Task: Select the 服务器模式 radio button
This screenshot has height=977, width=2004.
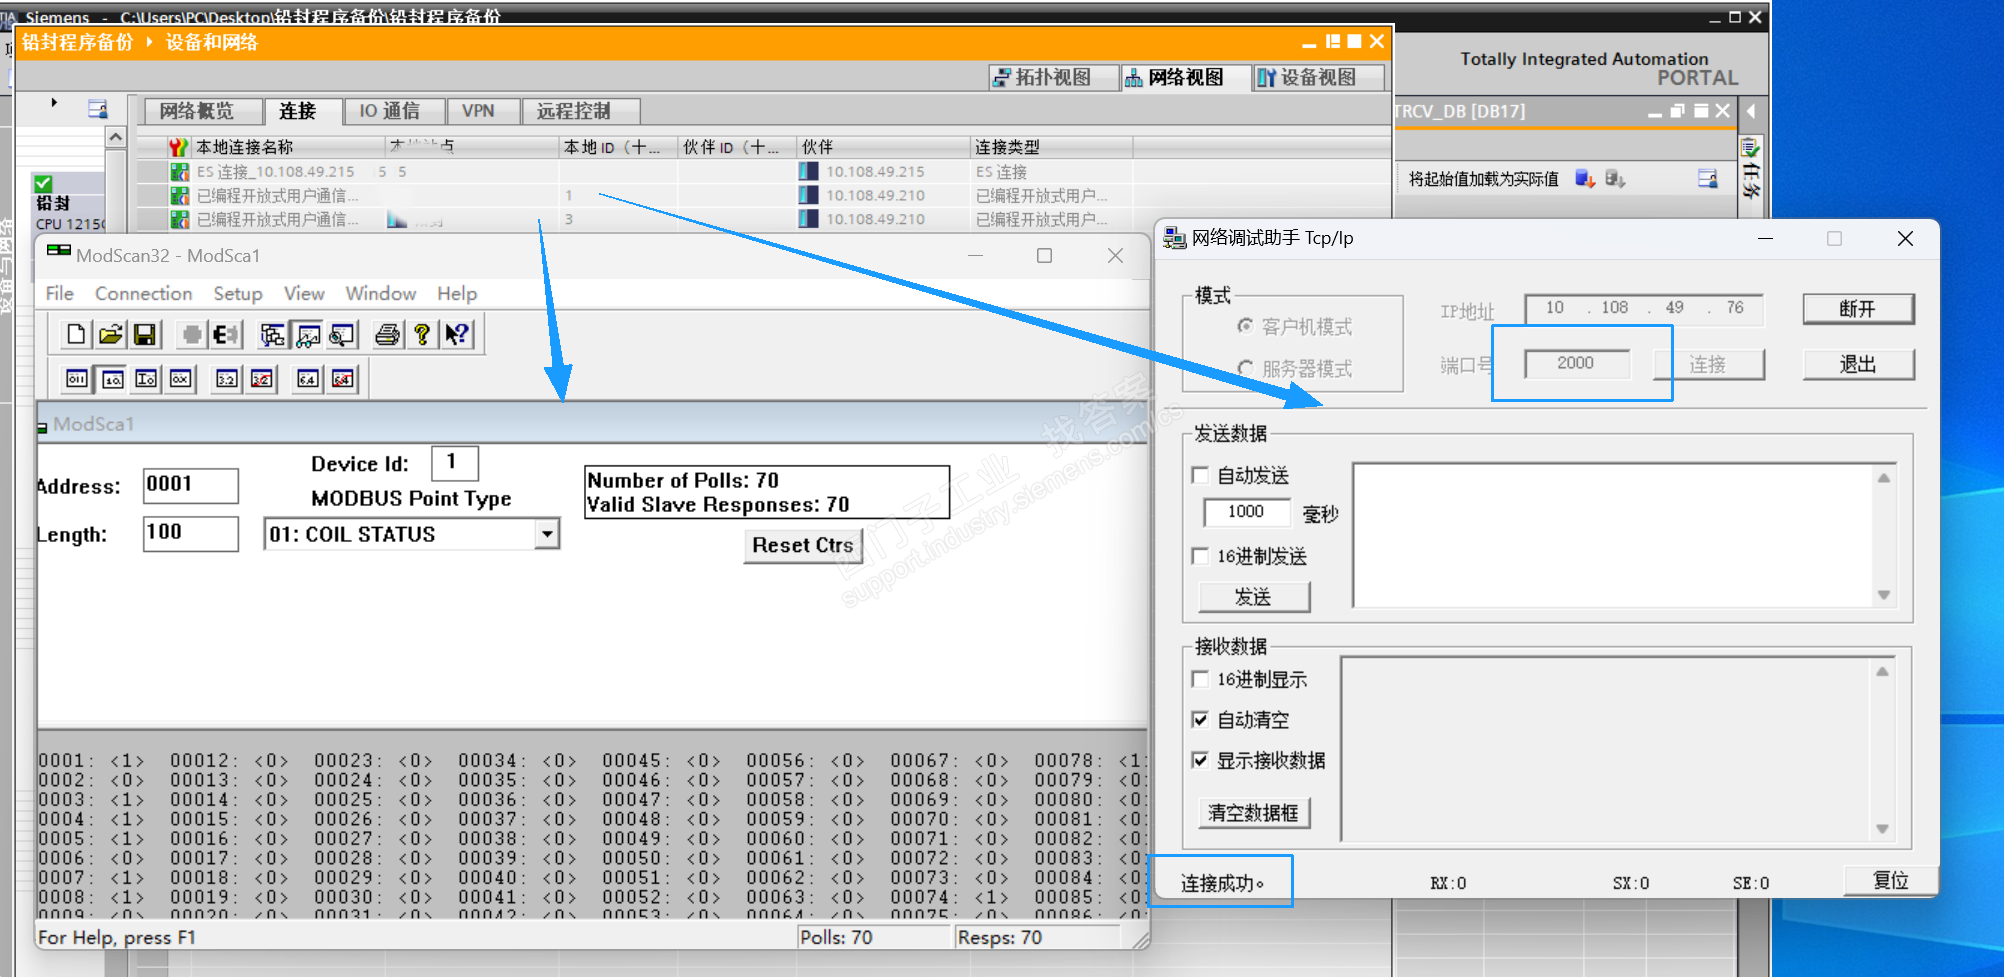Action: tap(1246, 369)
